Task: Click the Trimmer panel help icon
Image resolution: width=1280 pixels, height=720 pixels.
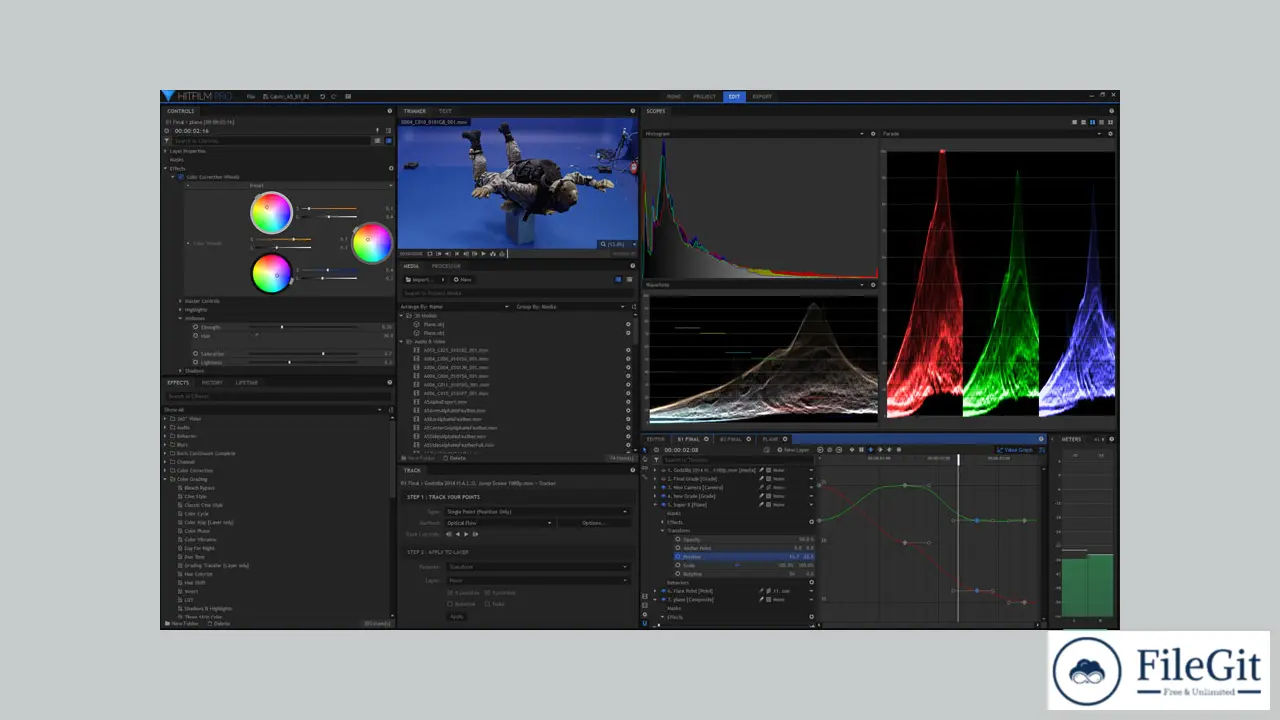Action: point(633,111)
